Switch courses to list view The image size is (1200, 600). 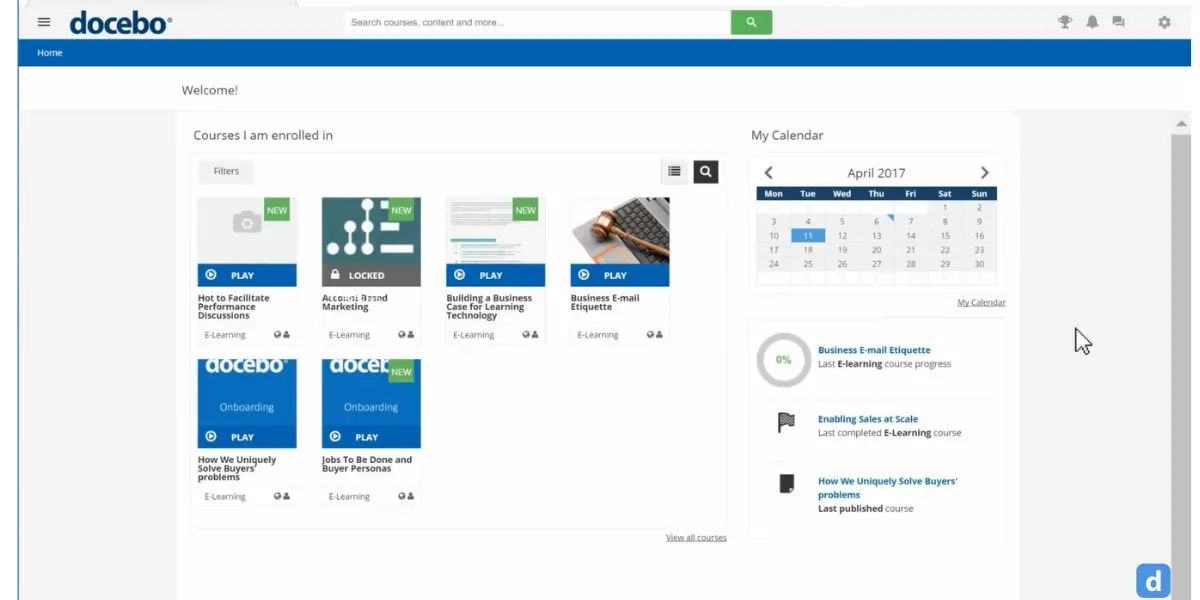(x=674, y=172)
